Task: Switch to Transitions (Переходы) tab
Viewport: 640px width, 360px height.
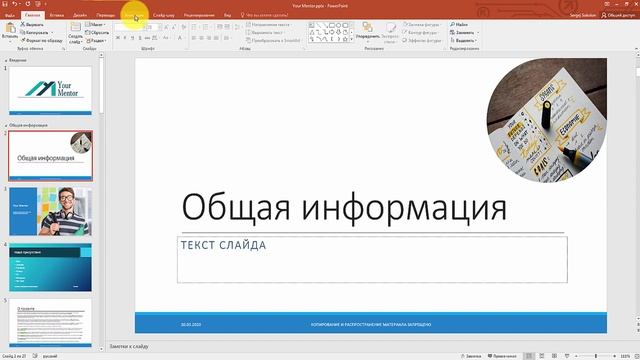Action: point(106,15)
